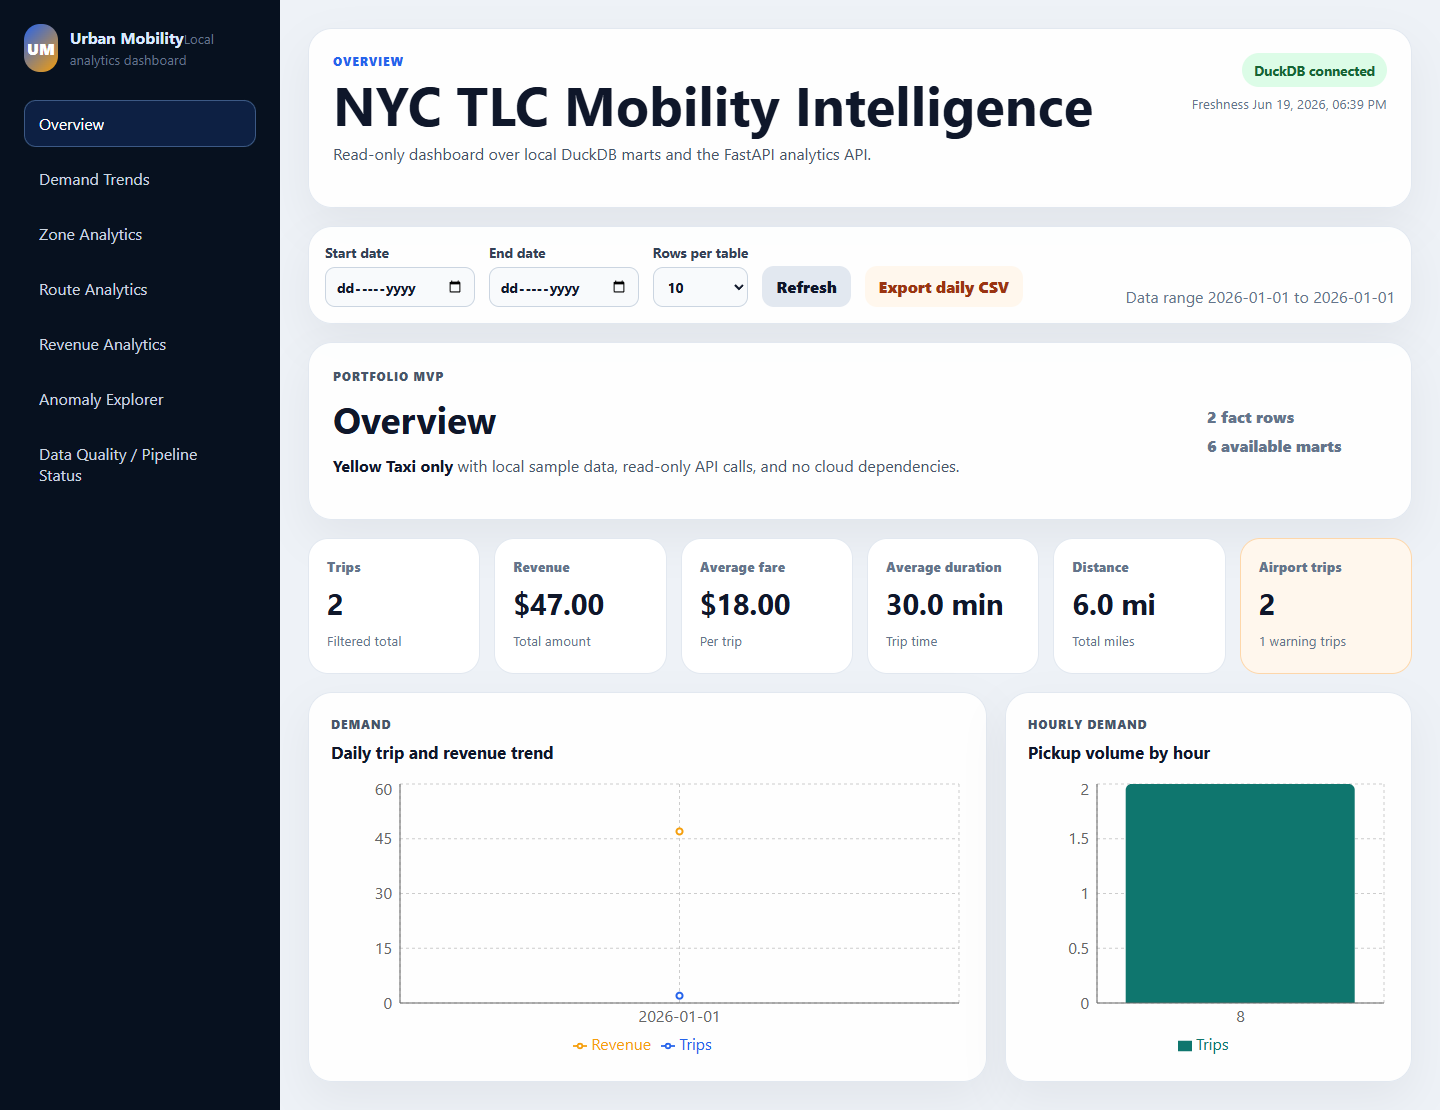Toggle the Trips legend in daily trend chart
Screen dimensions: 1440x1110
(x=687, y=1045)
